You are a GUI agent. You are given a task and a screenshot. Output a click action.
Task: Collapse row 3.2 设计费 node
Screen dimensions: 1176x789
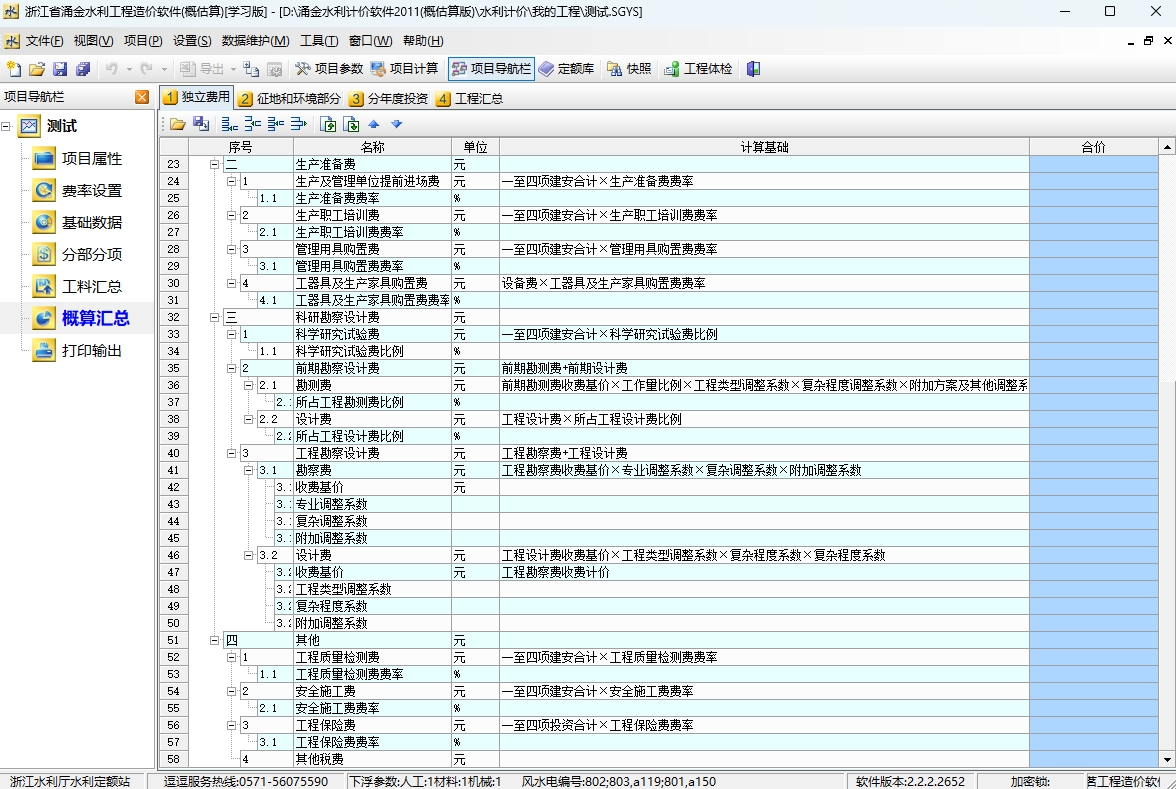(x=248, y=556)
